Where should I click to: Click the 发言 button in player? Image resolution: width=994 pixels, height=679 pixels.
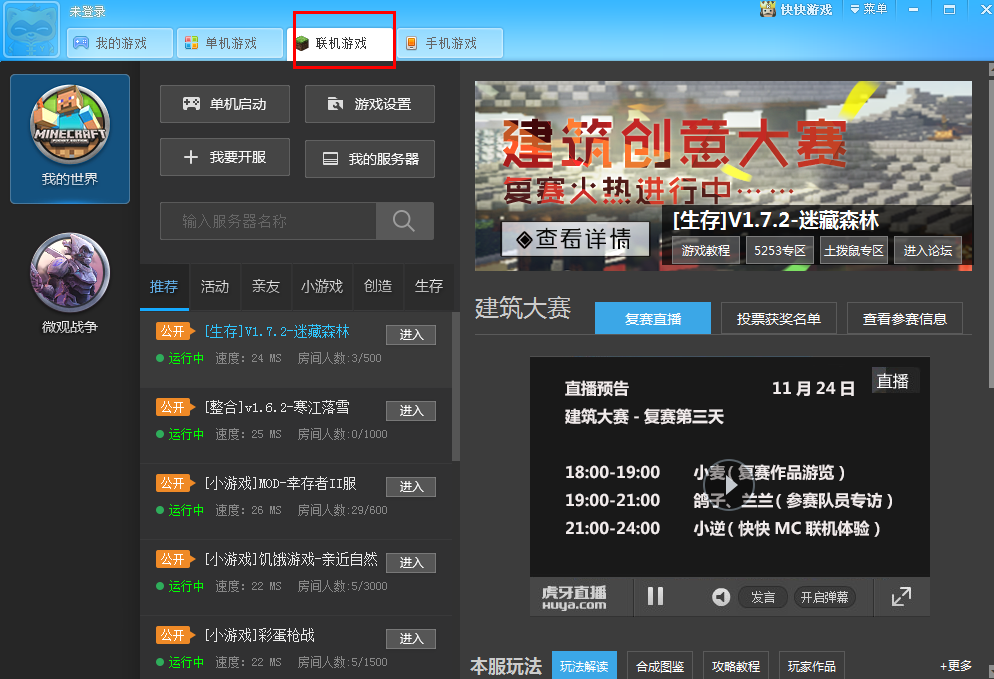tap(763, 597)
